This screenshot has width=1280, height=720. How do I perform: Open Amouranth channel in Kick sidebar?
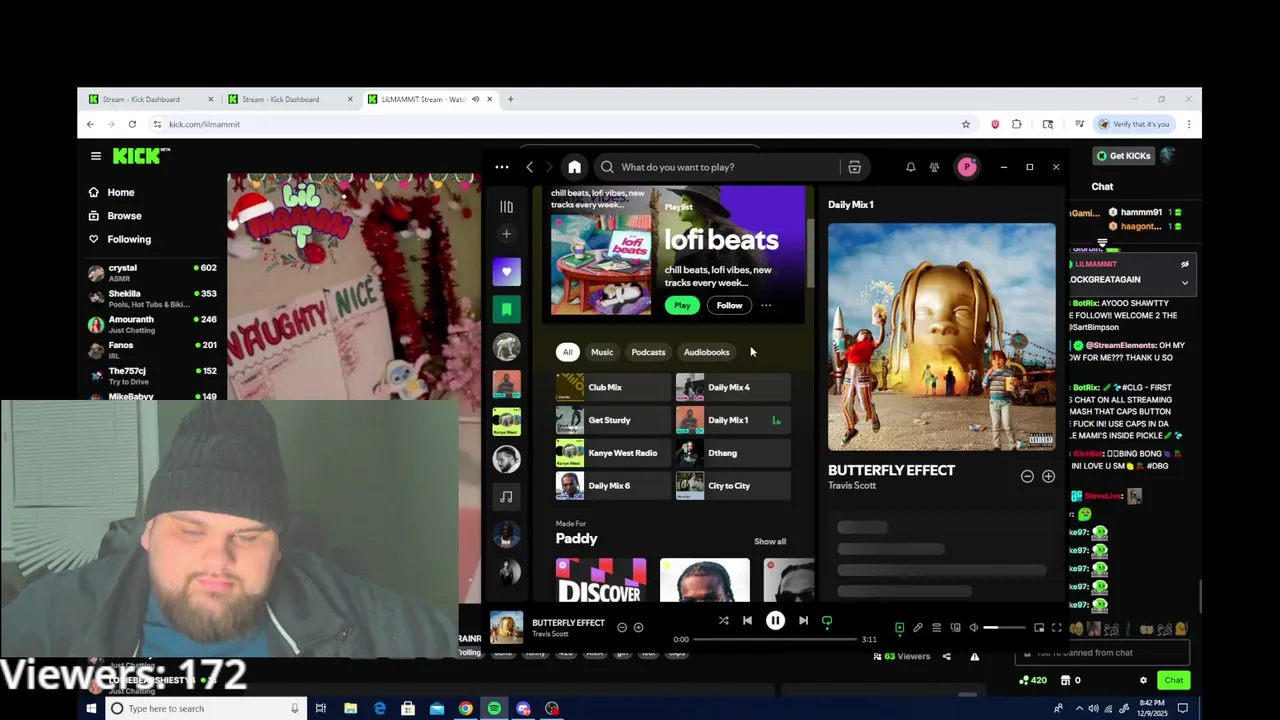pyautogui.click(x=151, y=324)
